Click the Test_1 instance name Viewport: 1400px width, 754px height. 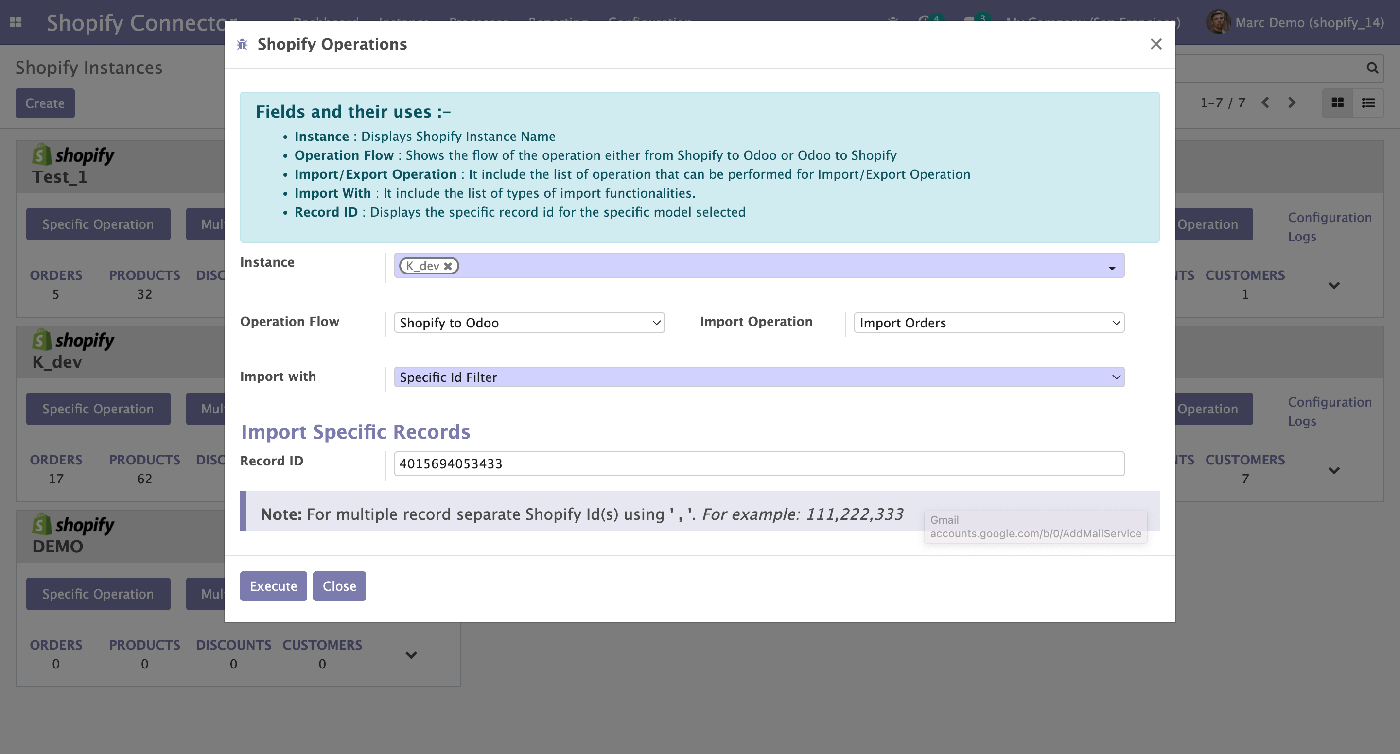[60, 177]
